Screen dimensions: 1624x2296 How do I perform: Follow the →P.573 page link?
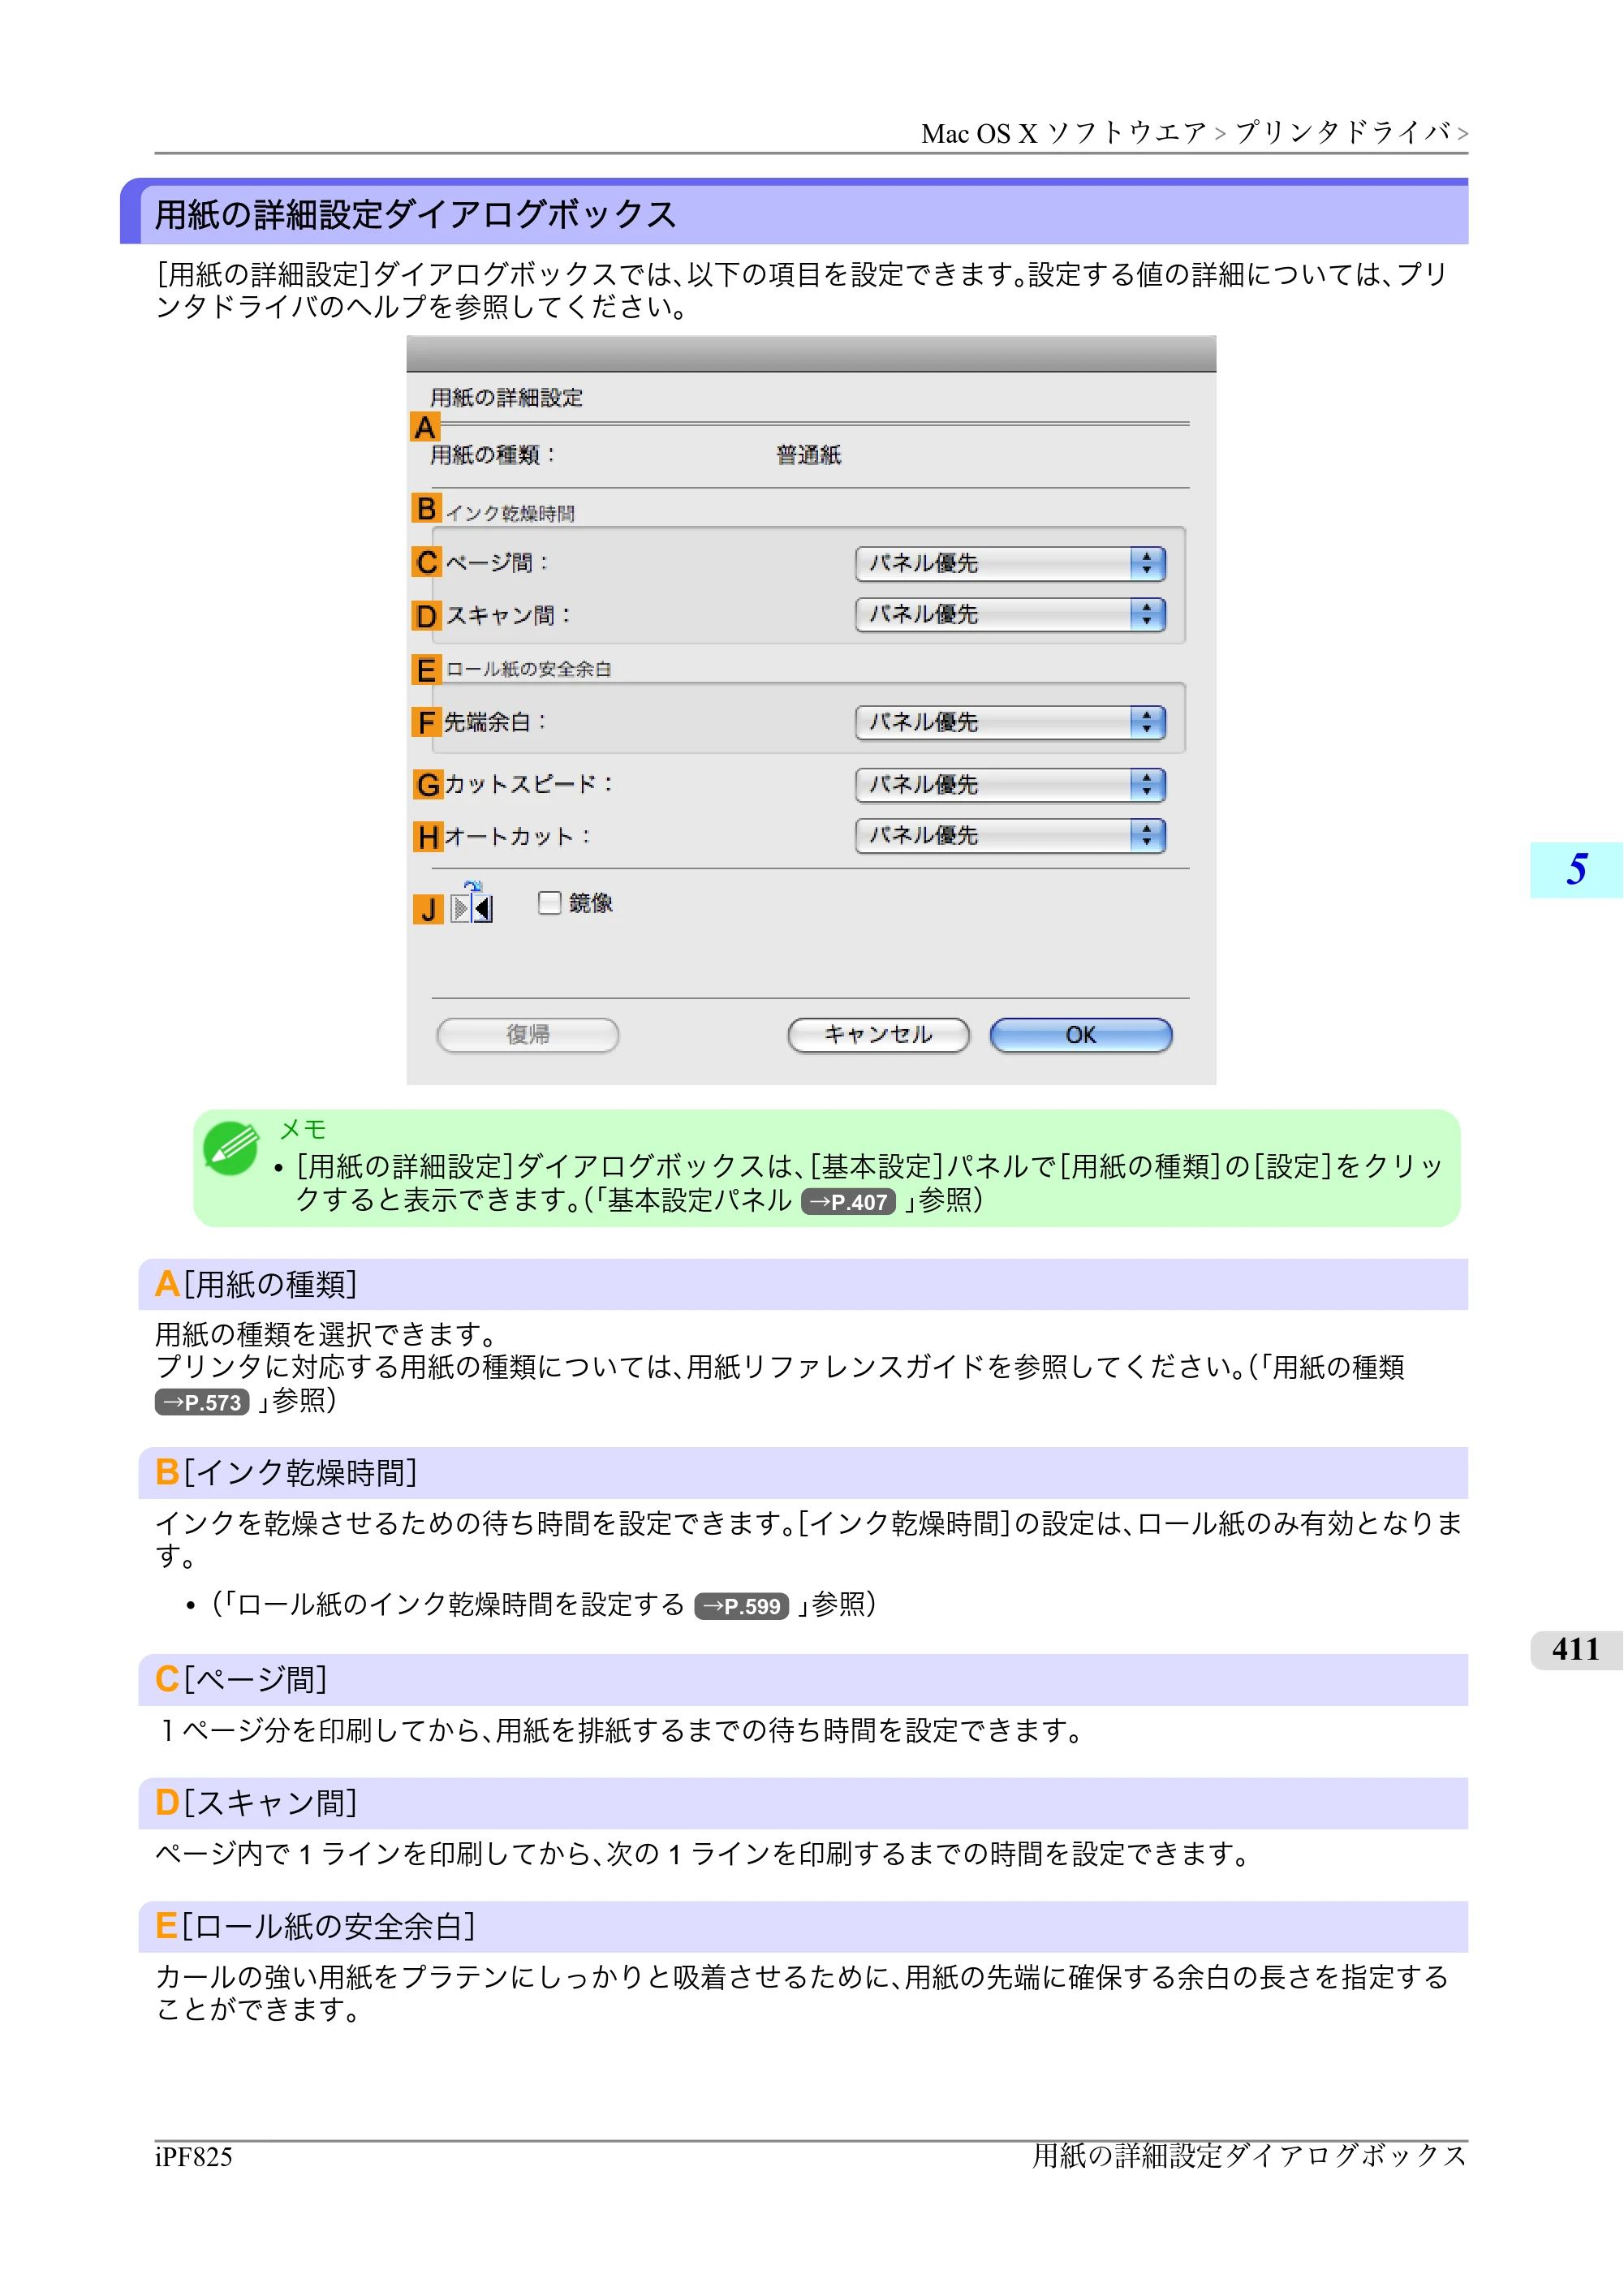pyautogui.click(x=202, y=1402)
